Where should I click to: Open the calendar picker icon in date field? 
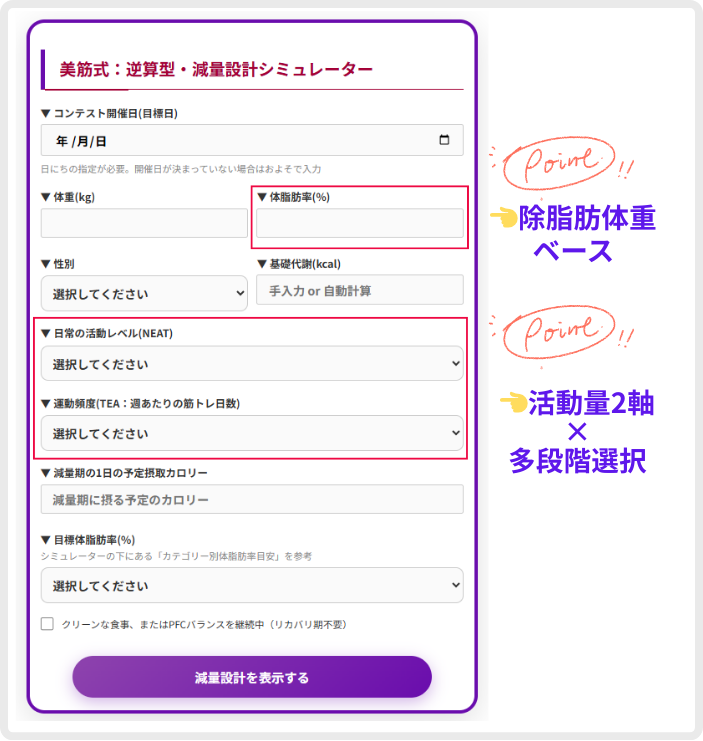point(444,140)
